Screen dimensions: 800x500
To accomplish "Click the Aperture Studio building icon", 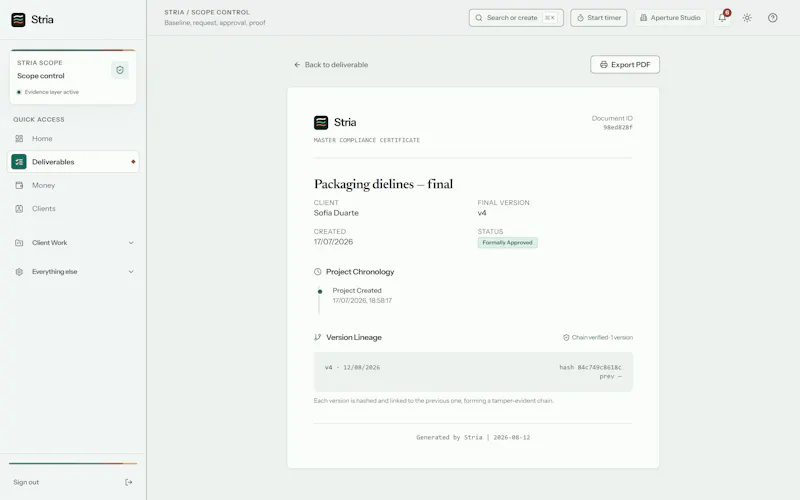I will tap(643, 18).
